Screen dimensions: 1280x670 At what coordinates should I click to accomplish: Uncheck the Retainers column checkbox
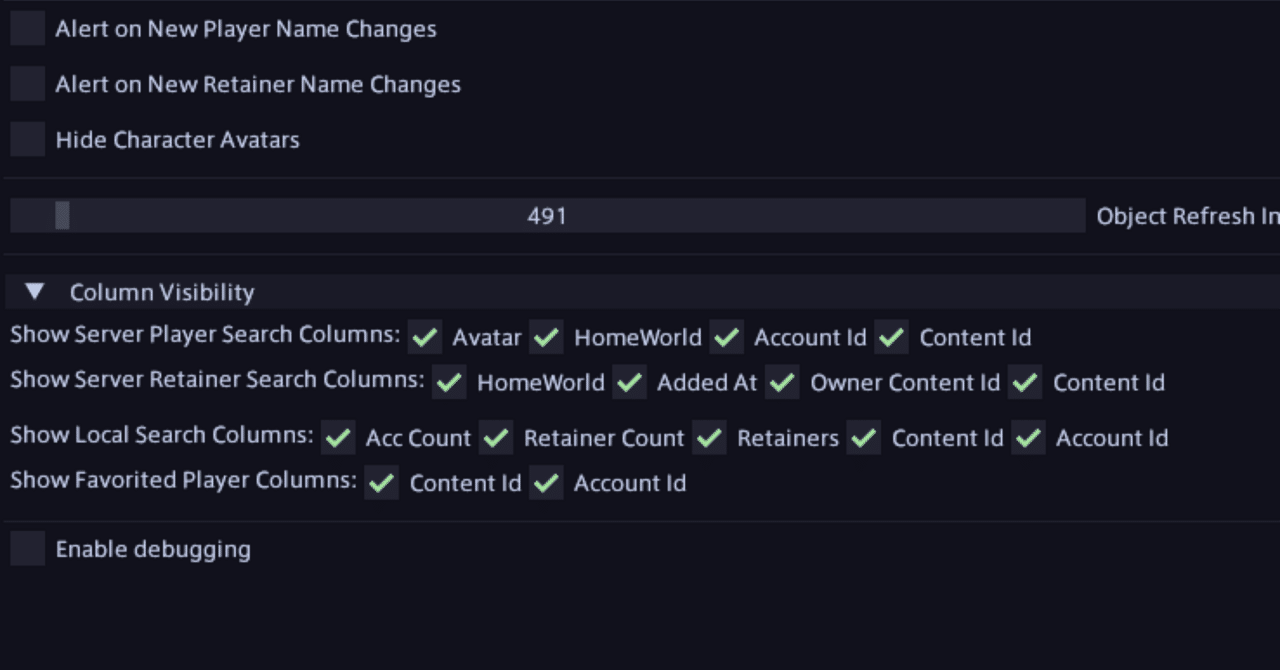(710, 437)
